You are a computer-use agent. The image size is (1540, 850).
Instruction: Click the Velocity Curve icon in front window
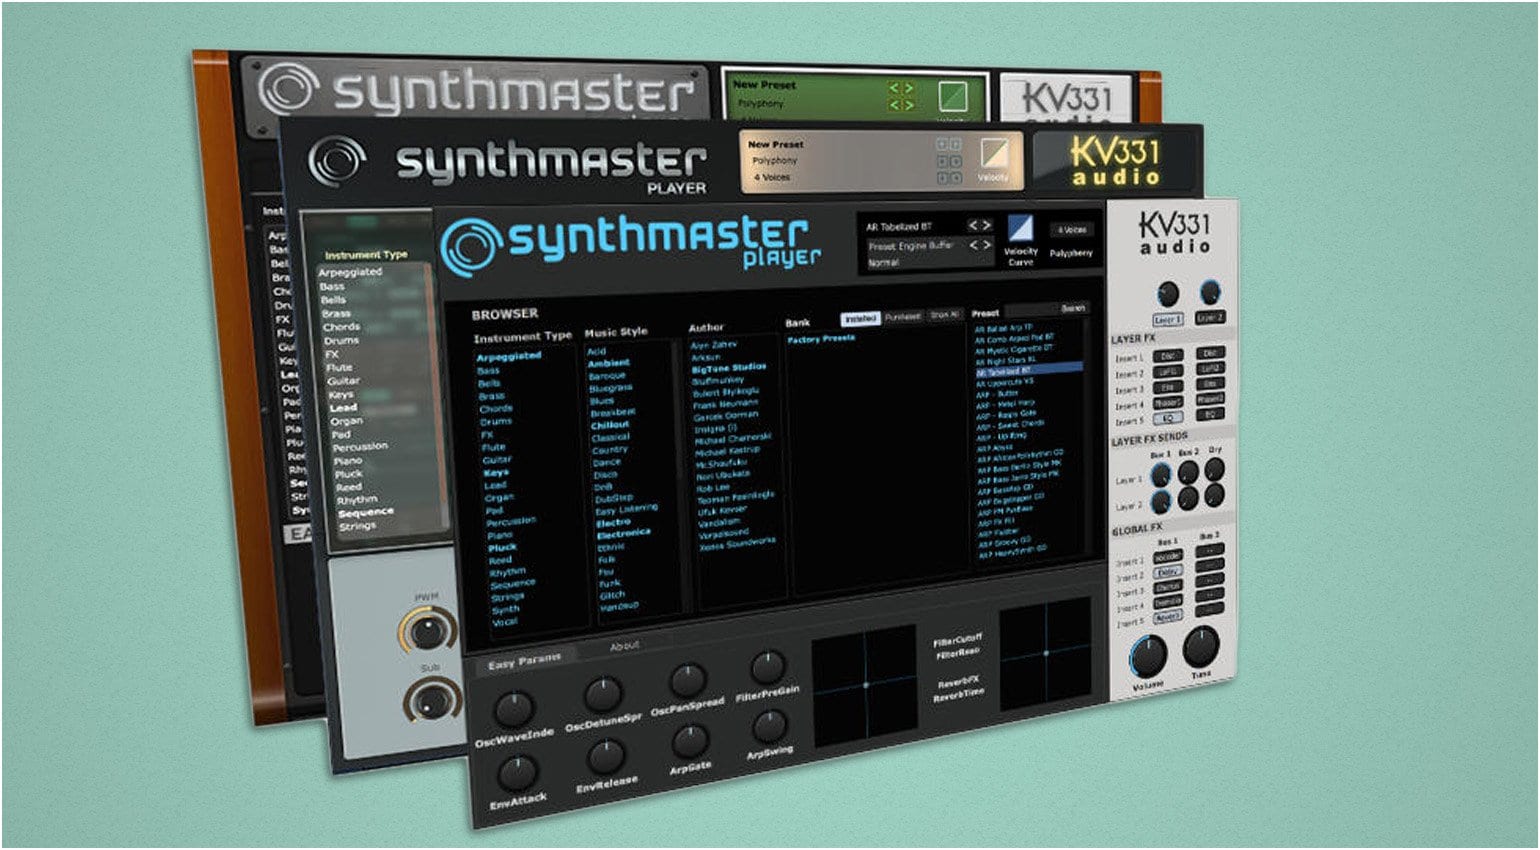tap(1021, 227)
